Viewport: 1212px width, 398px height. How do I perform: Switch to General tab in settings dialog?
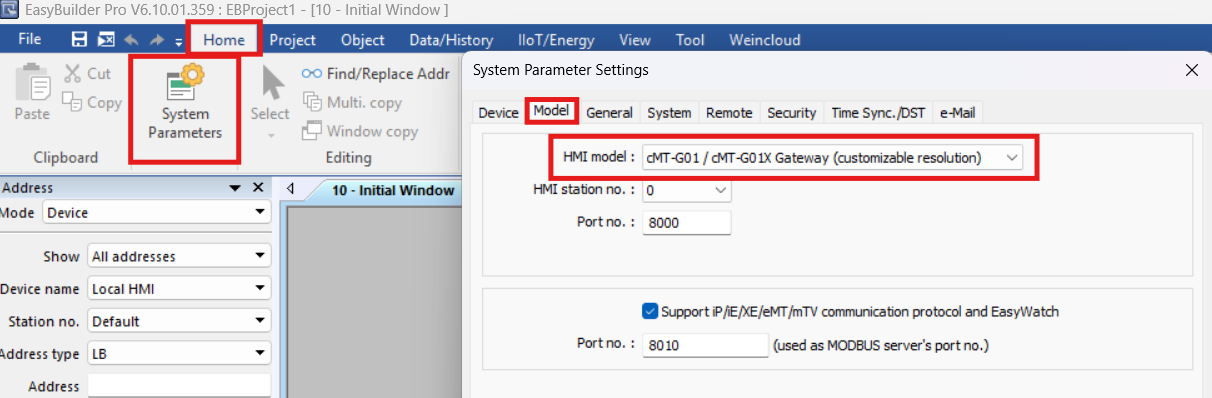pyautogui.click(x=609, y=112)
